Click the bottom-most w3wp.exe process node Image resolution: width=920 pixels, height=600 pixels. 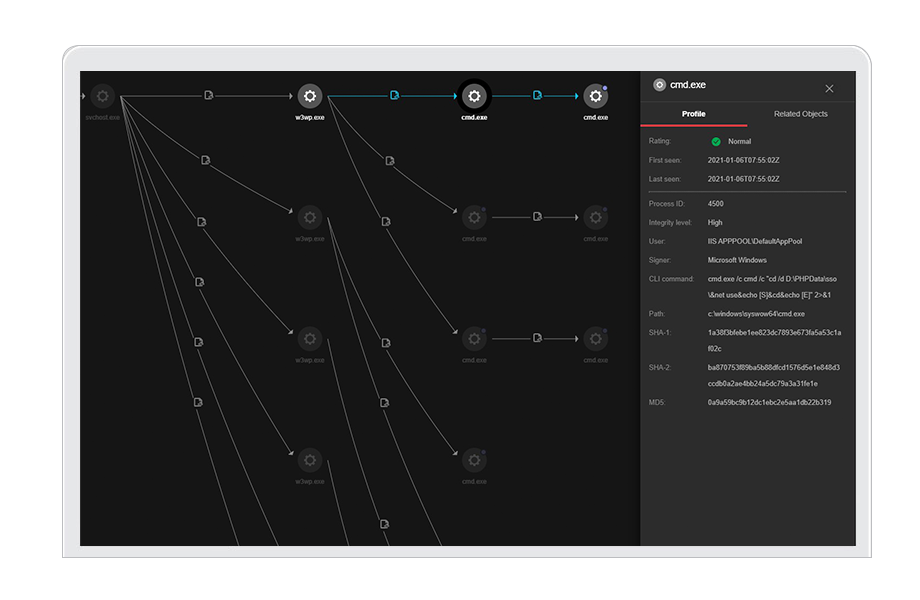(x=309, y=460)
